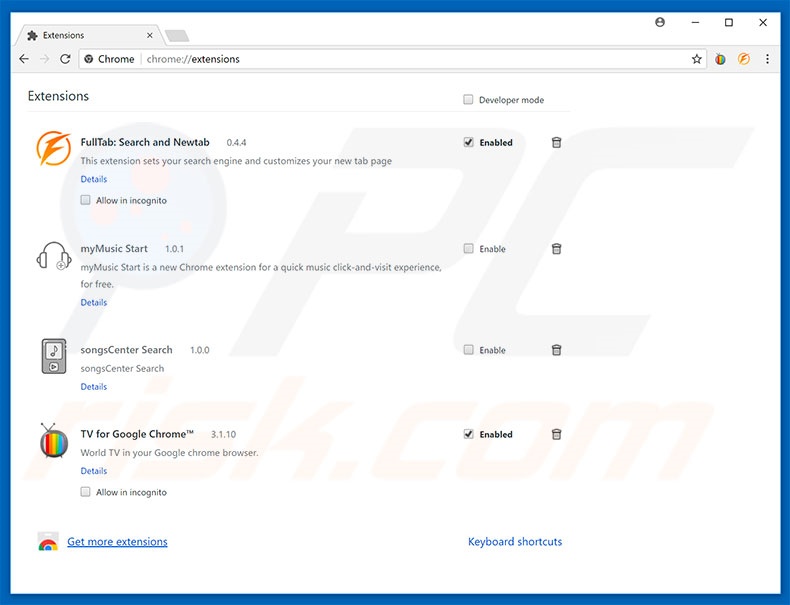Open Details for FullTab: Search and Newtab

94,179
